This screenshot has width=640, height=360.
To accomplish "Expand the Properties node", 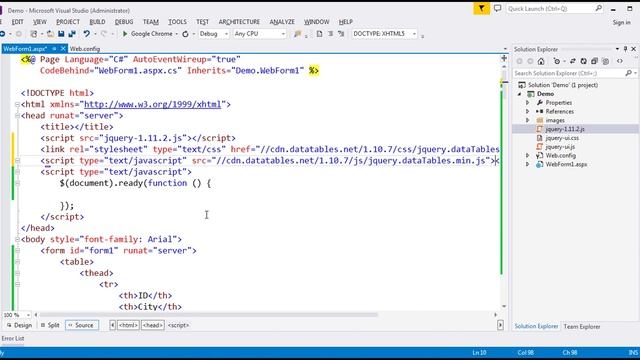I will [x=527, y=103].
